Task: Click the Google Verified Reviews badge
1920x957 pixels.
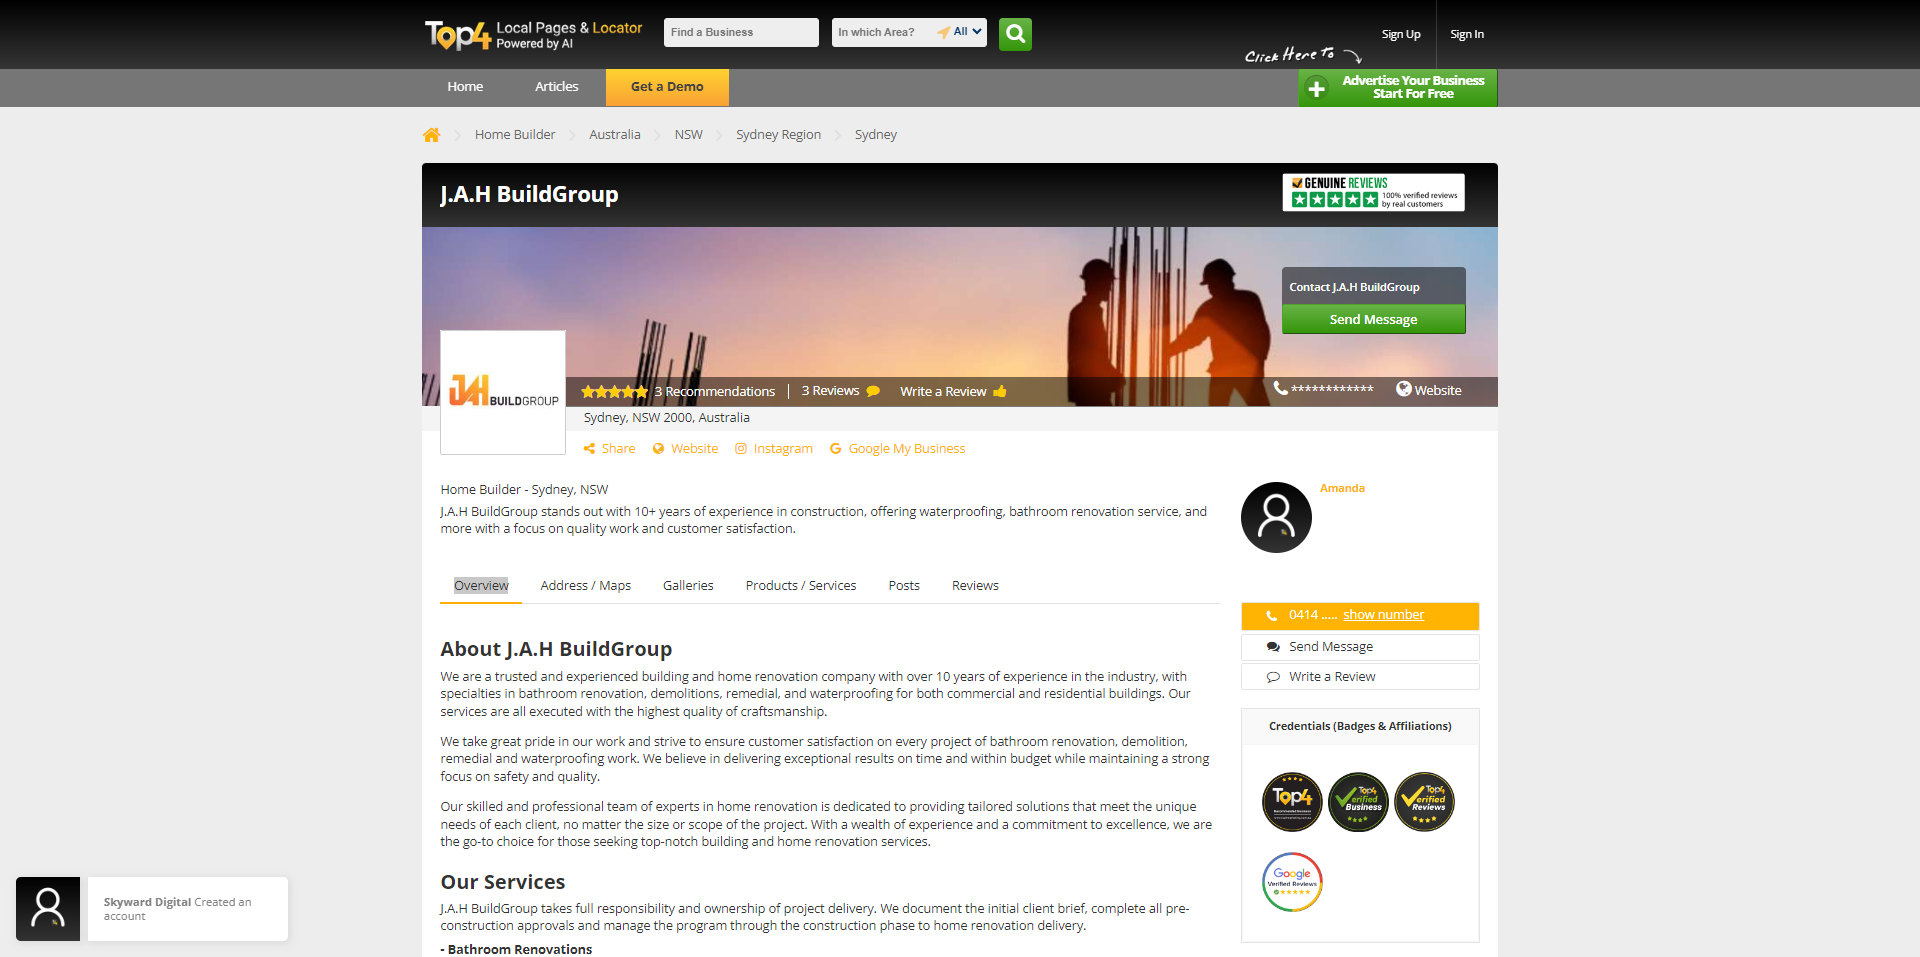Action: (1292, 882)
